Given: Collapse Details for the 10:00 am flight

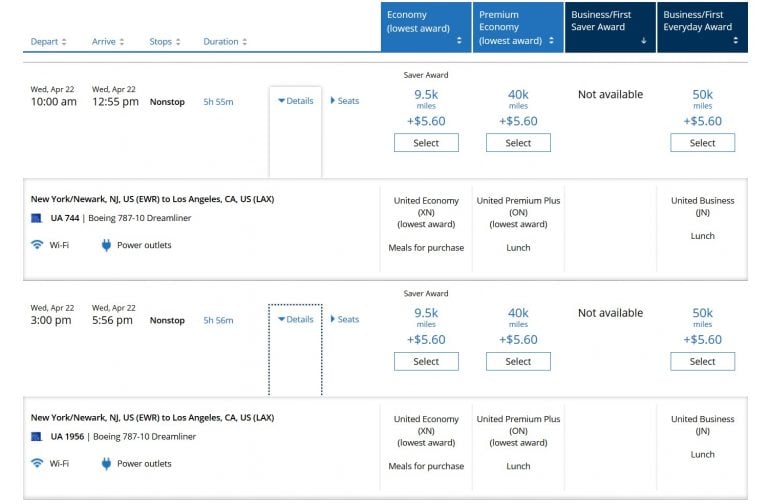Looking at the screenshot, I should point(295,101).
